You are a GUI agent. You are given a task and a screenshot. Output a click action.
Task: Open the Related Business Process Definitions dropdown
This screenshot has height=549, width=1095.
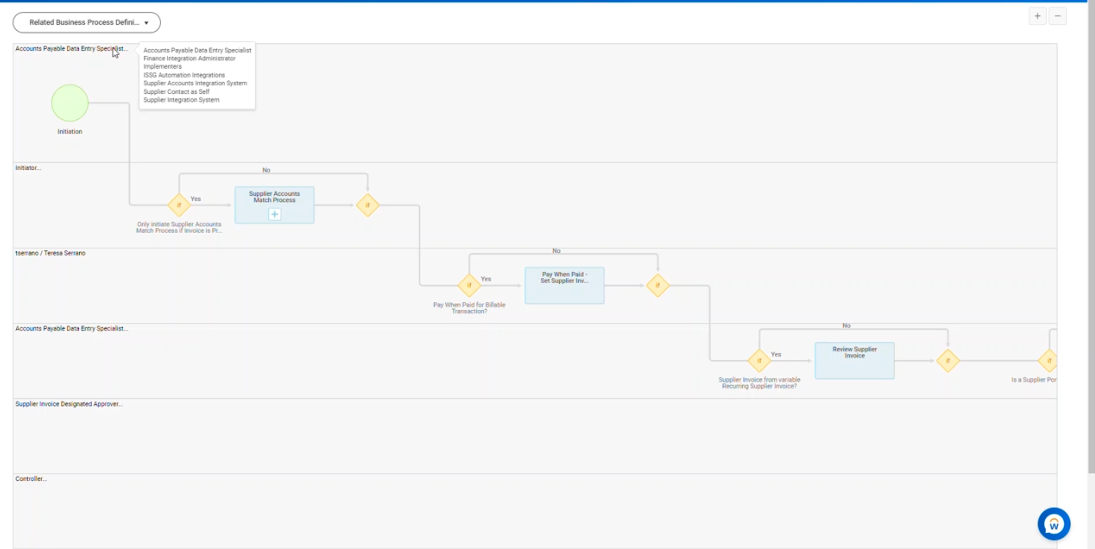tap(87, 22)
